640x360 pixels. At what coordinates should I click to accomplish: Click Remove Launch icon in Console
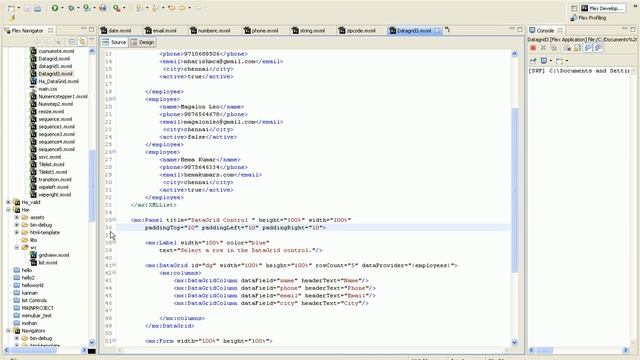pyautogui.click(x=543, y=48)
